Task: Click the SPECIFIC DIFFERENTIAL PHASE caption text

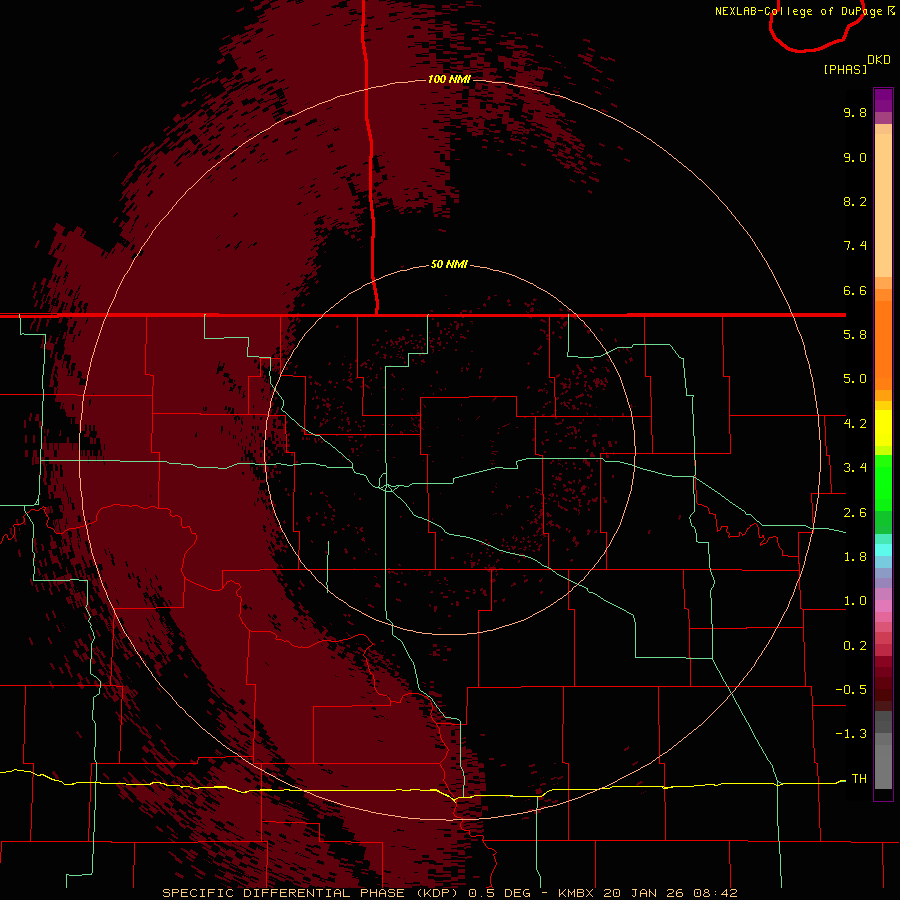Action: tap(284, 893)
